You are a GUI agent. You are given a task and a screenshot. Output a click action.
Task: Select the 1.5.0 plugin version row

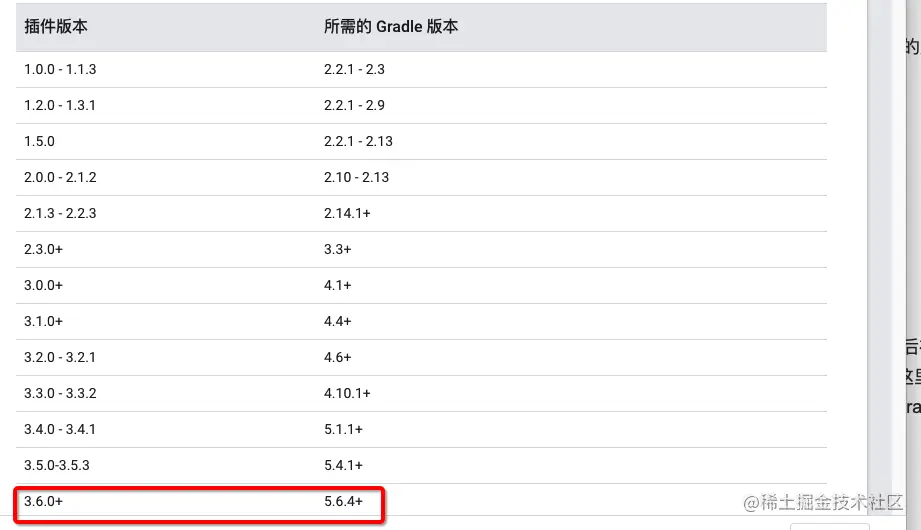point(421,141)
